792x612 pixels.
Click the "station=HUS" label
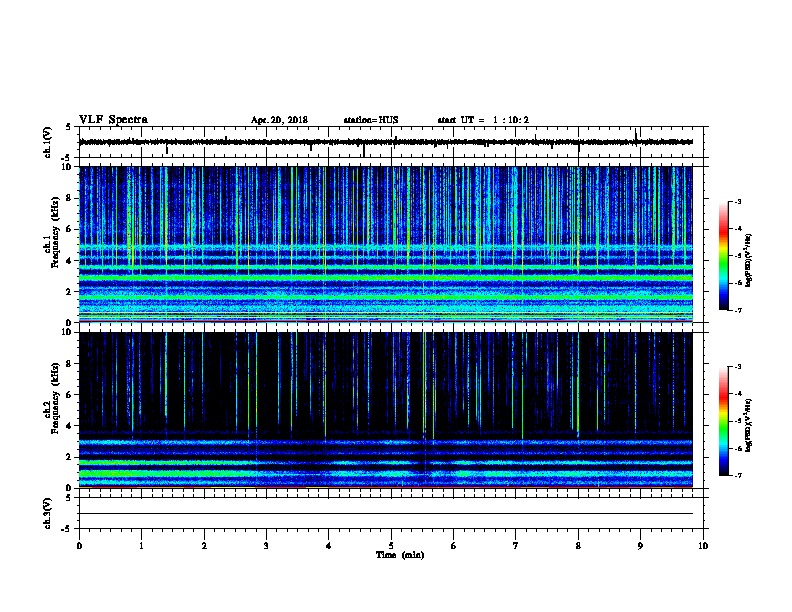(371, 120)
